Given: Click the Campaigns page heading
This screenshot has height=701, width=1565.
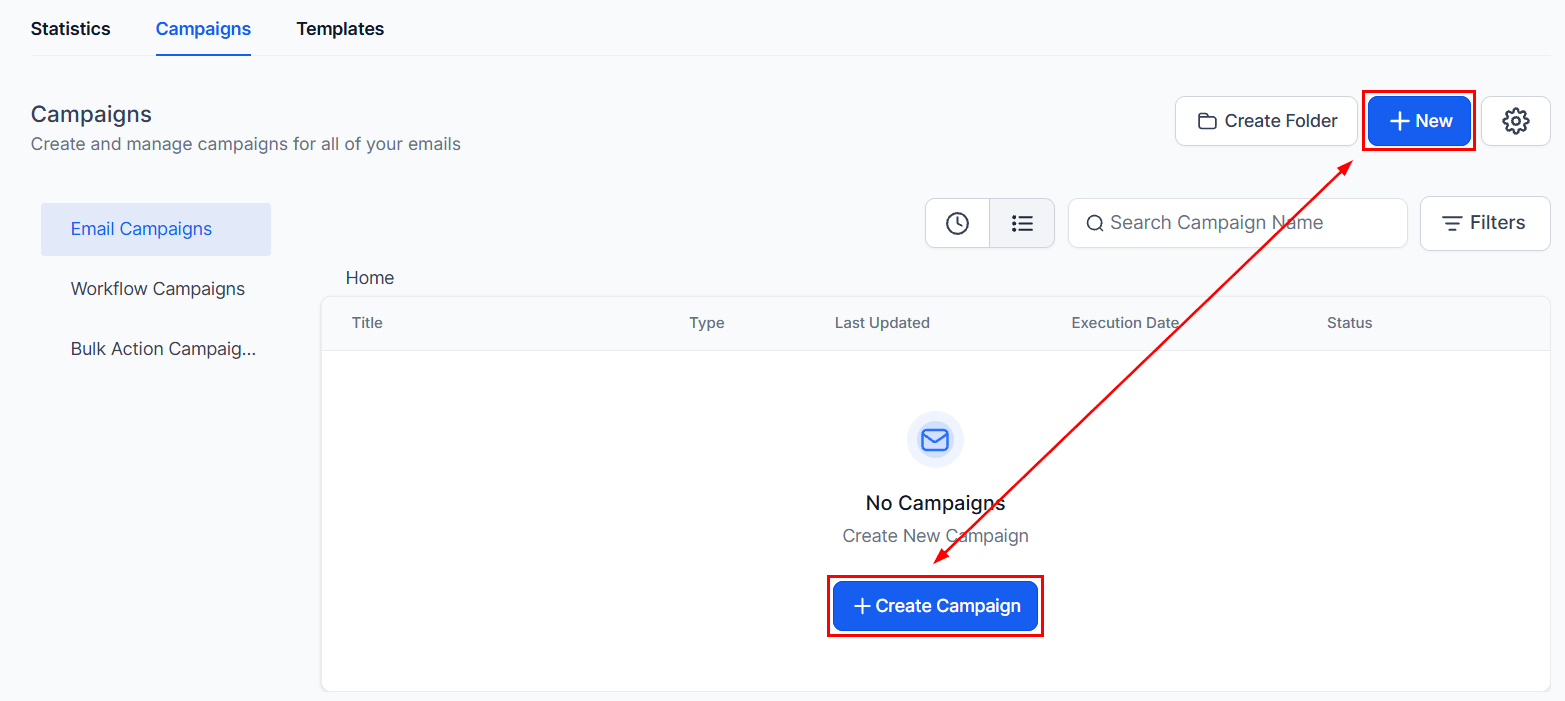Looking at the screenshot, I should (91, 114).
